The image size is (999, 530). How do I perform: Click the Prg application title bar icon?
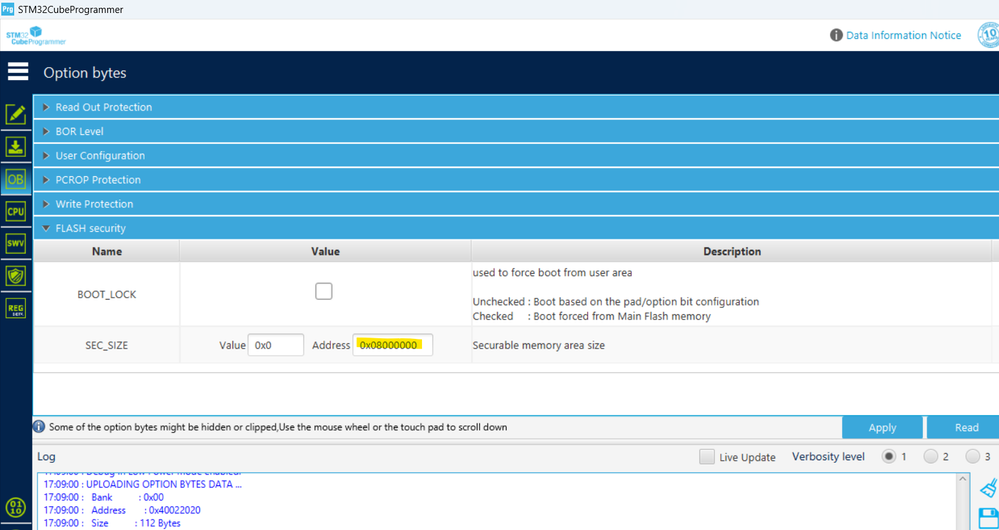point(8,10)
